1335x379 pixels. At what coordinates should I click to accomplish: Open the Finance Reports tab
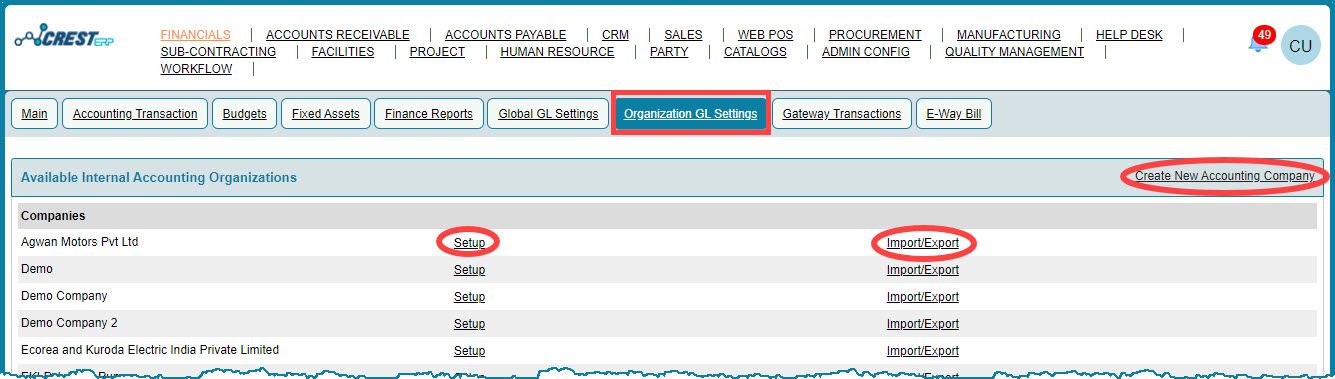[429, 114]
